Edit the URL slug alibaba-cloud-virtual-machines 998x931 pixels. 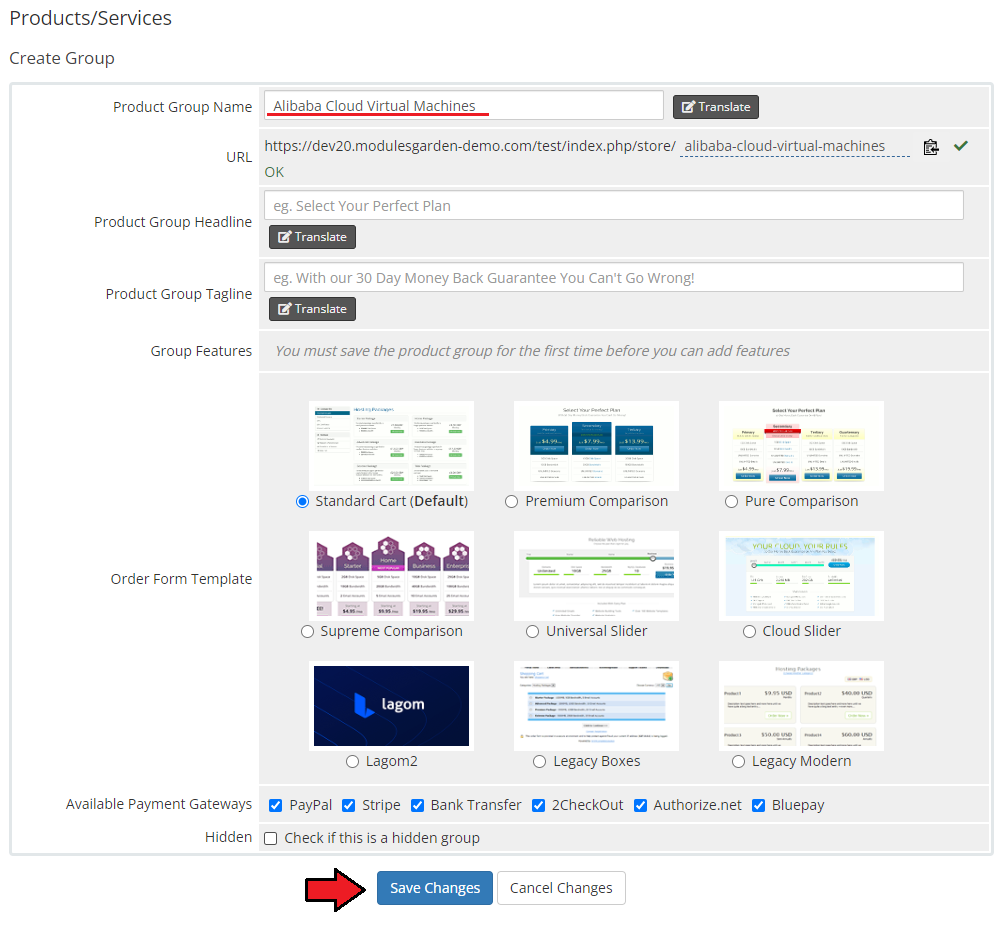pyautogui.click(x=794, y=146)
